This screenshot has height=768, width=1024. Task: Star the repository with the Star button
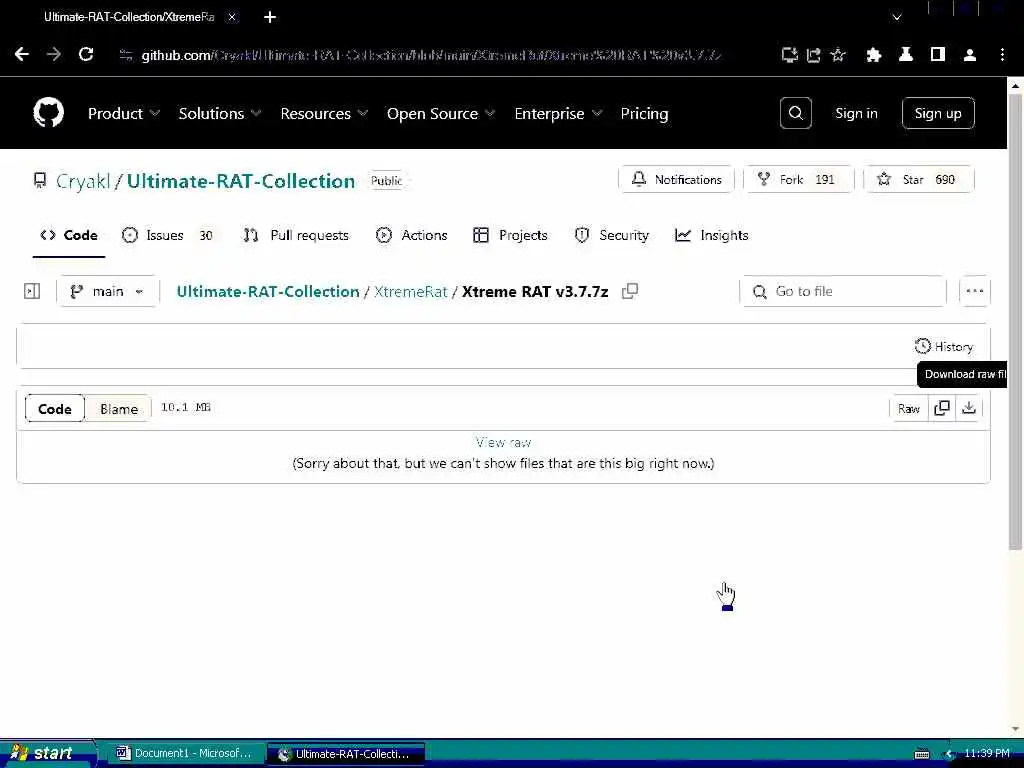tap(919, 180)
